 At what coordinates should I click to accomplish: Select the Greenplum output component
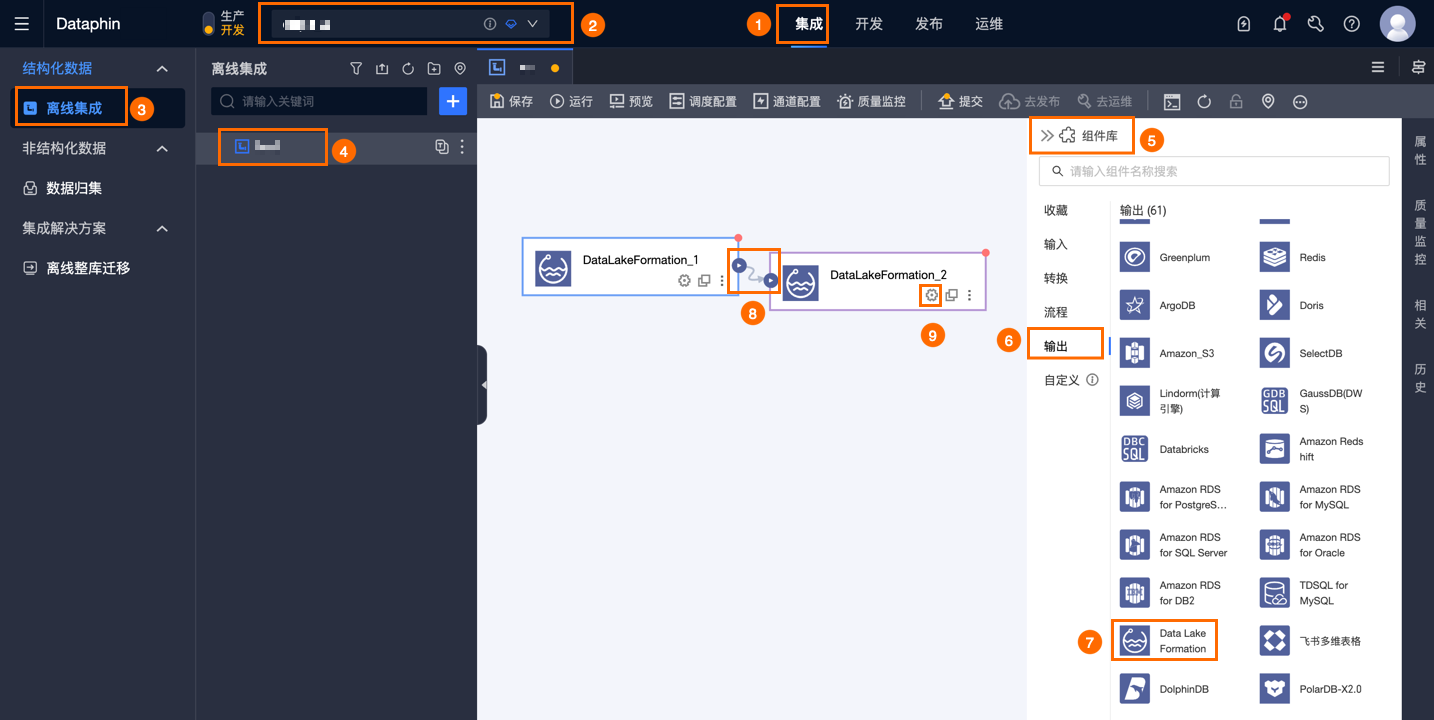coord(1166,257)
